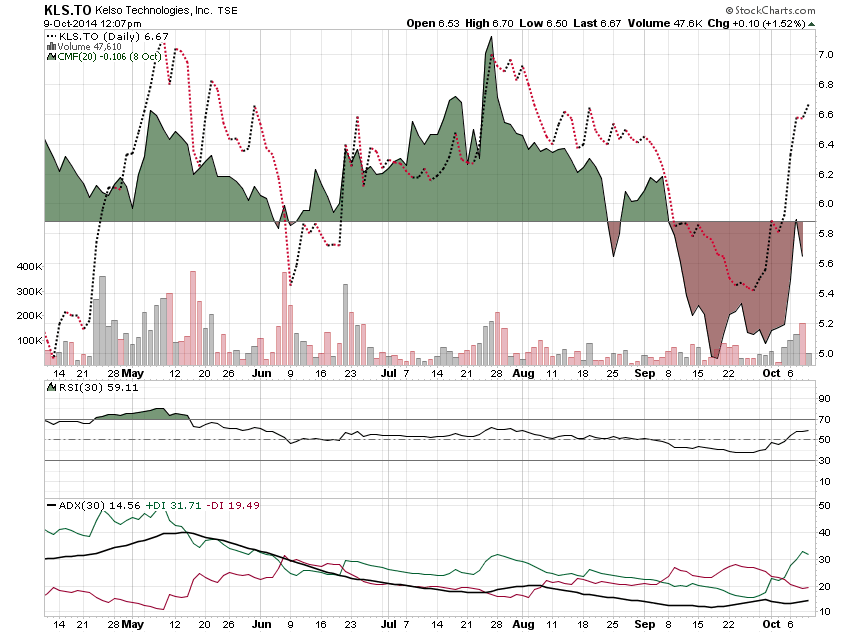The width and height of the screenshot is (850, 633).
Task: Click the 7.0 price axis label
Action: tap(826, 55)
